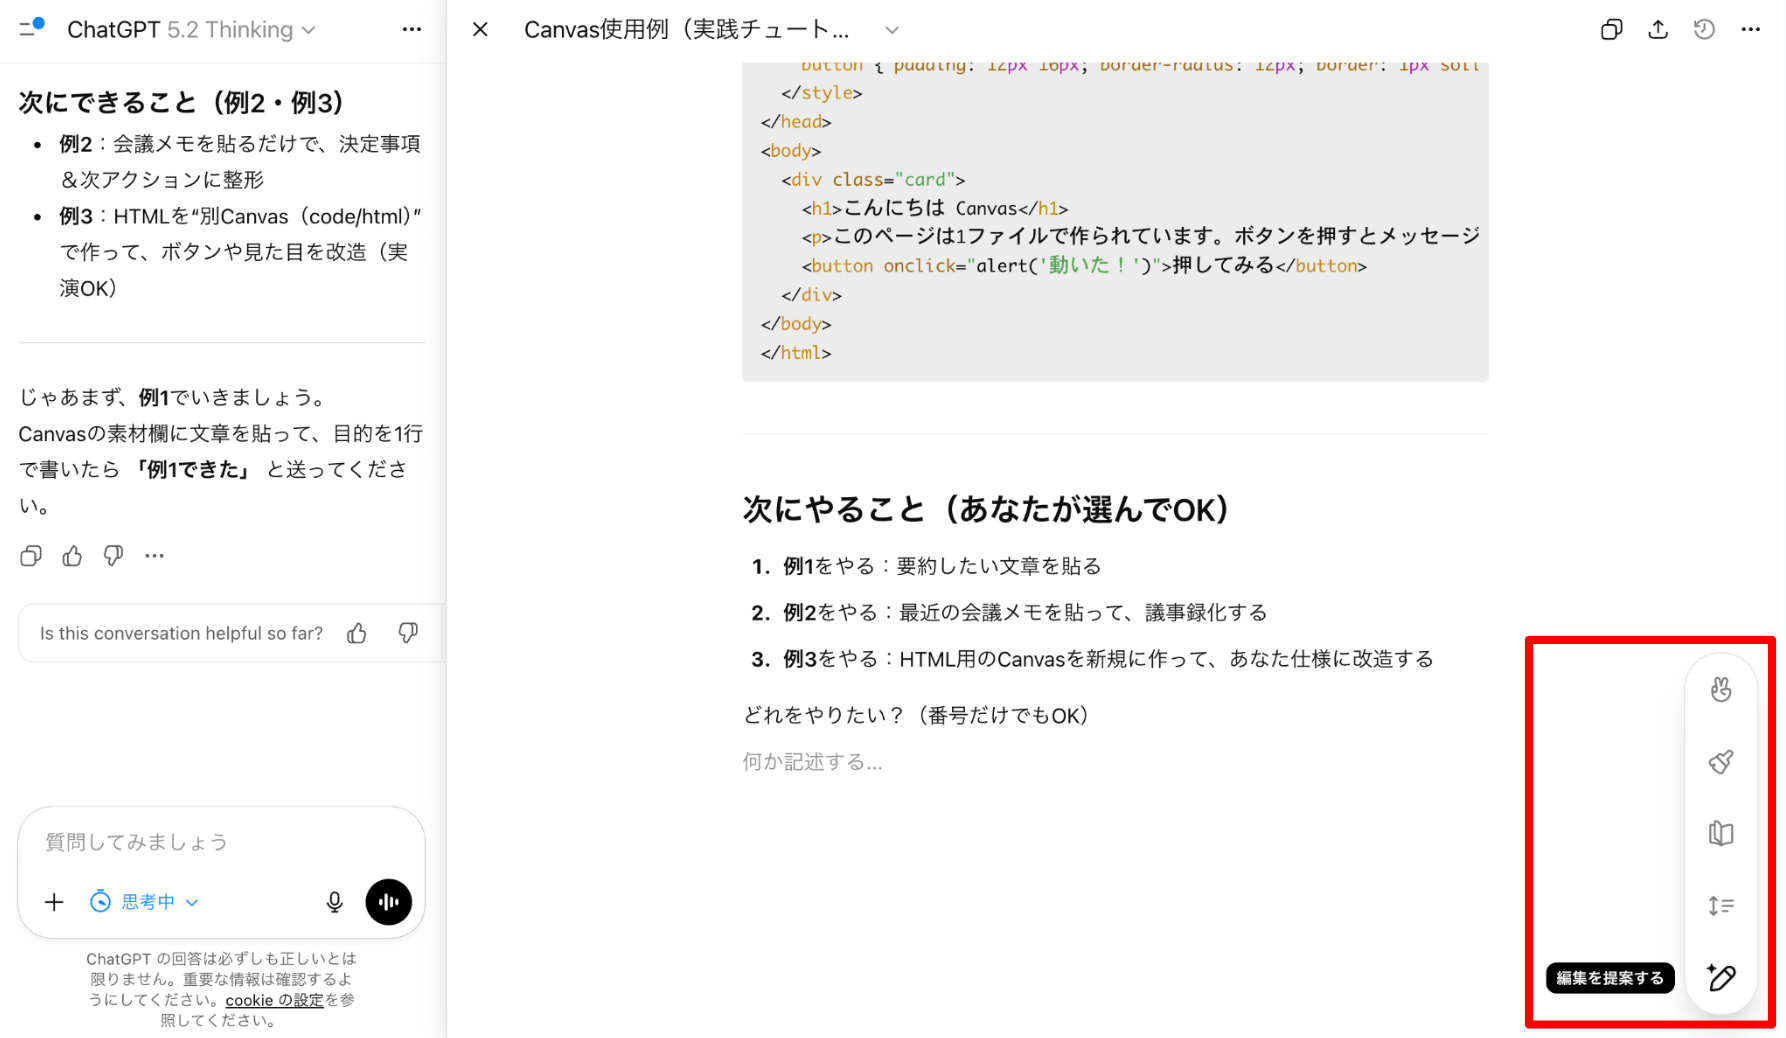Click the add final polish brush icon
Screen dimensions: 1786x1038
(1720, 762)
